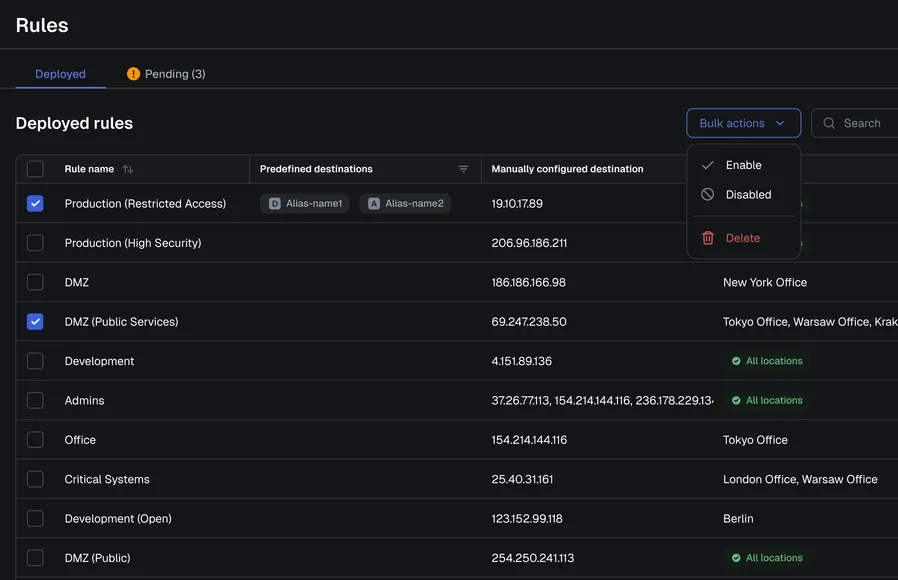The image size is (898, 580).
Task: Open the Predefined destinations filter icon
Action: [463, 169]
